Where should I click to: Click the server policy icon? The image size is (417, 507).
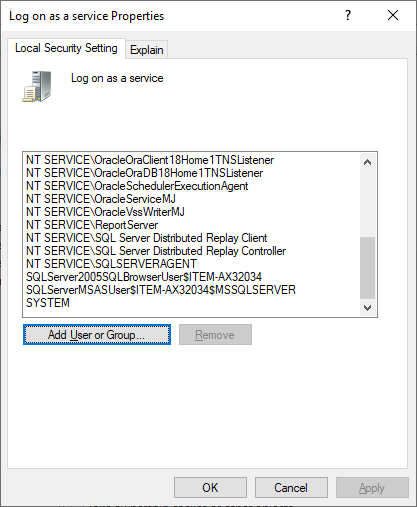click(37, 86)
